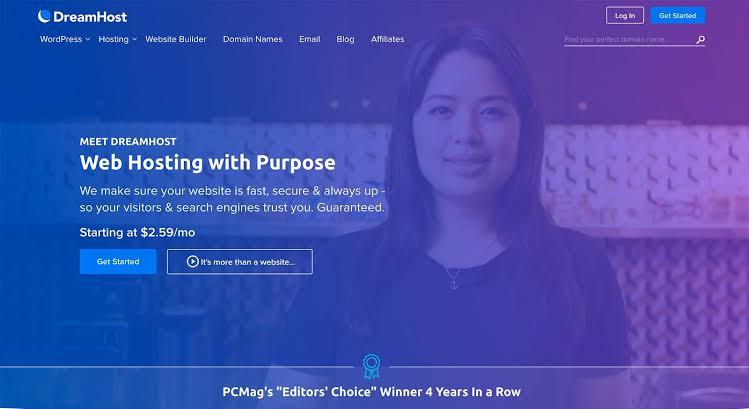Open the WordPress navigation menu
Screen dimensions: 749x409
[61, 39]
